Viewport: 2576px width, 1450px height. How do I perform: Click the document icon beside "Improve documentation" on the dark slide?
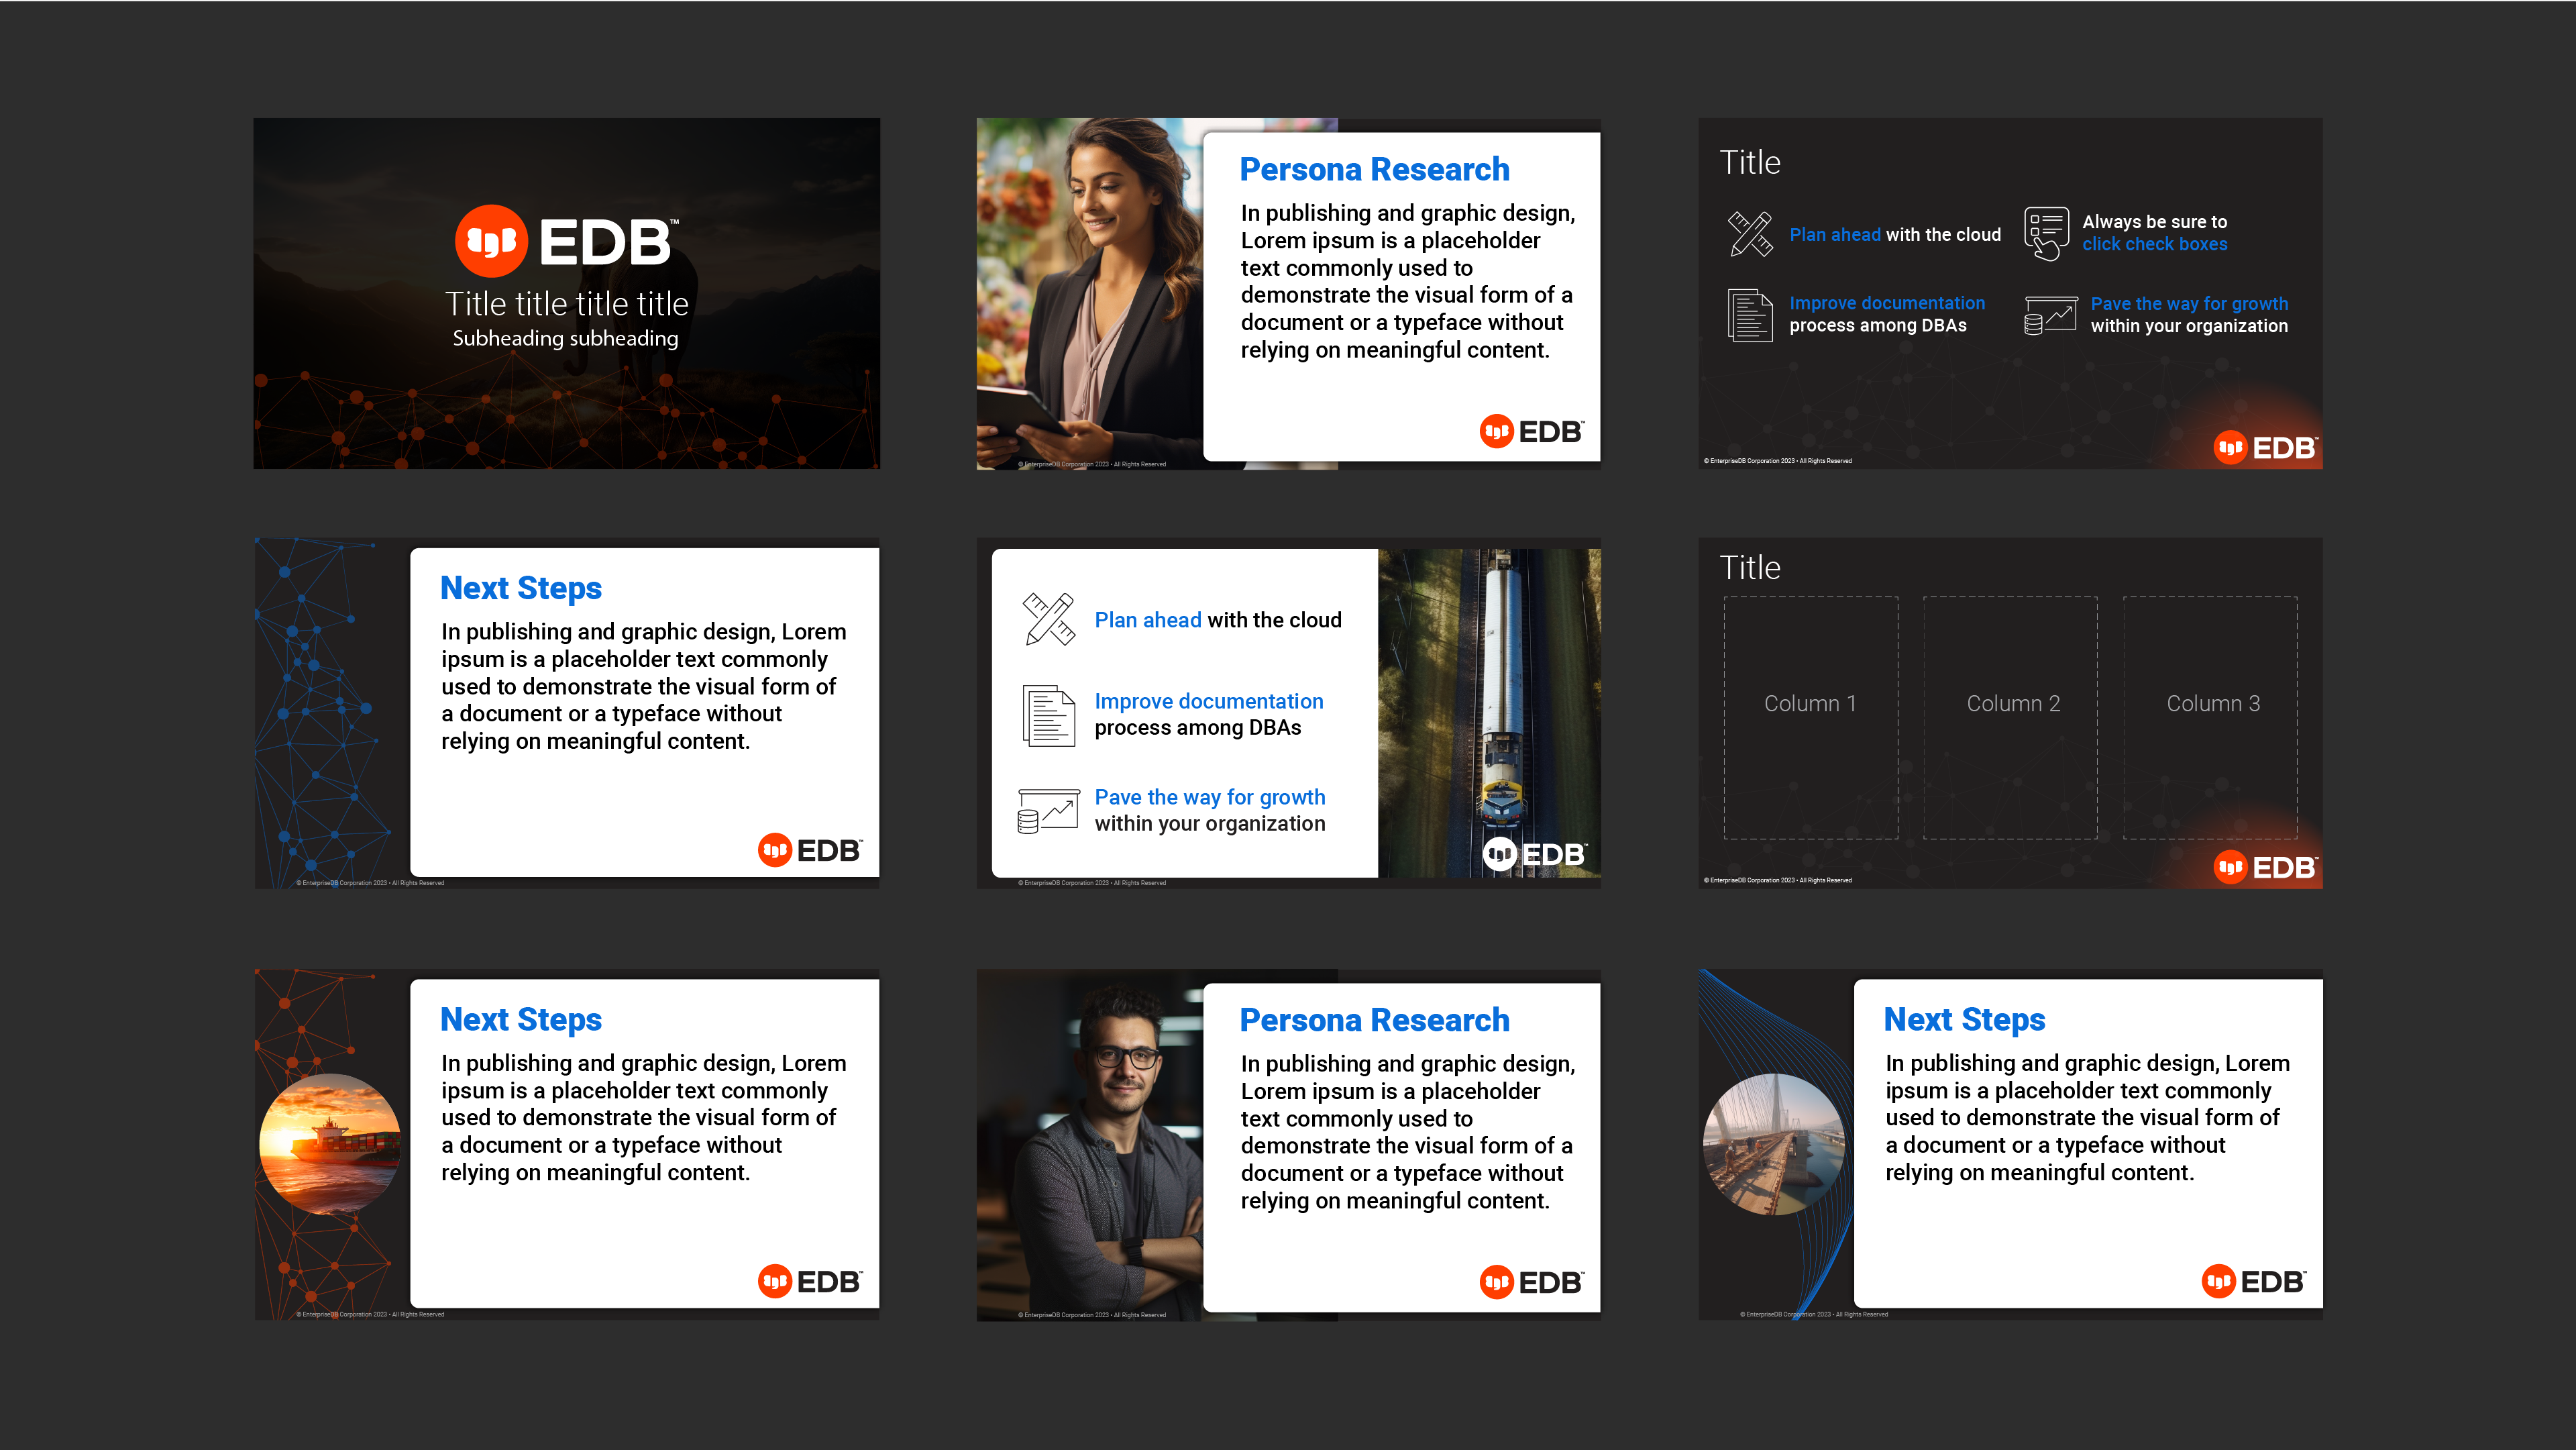1750,314
